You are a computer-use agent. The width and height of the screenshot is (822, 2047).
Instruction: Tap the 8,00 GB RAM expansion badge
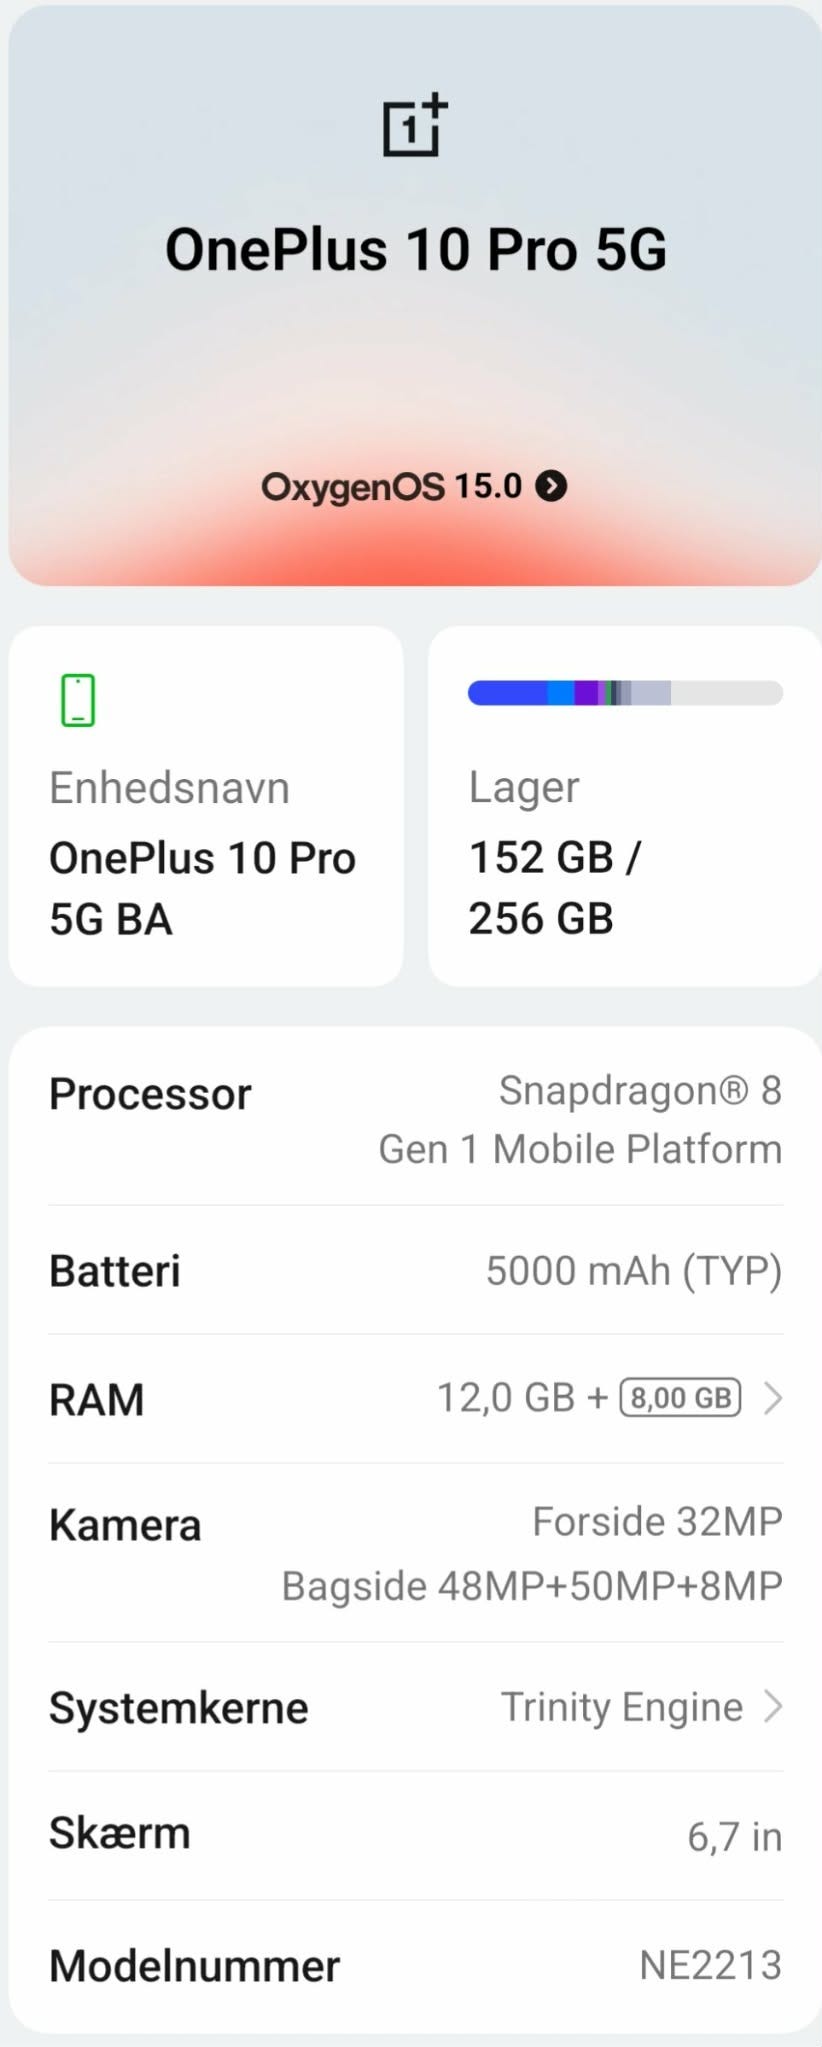click(680, 1398)
